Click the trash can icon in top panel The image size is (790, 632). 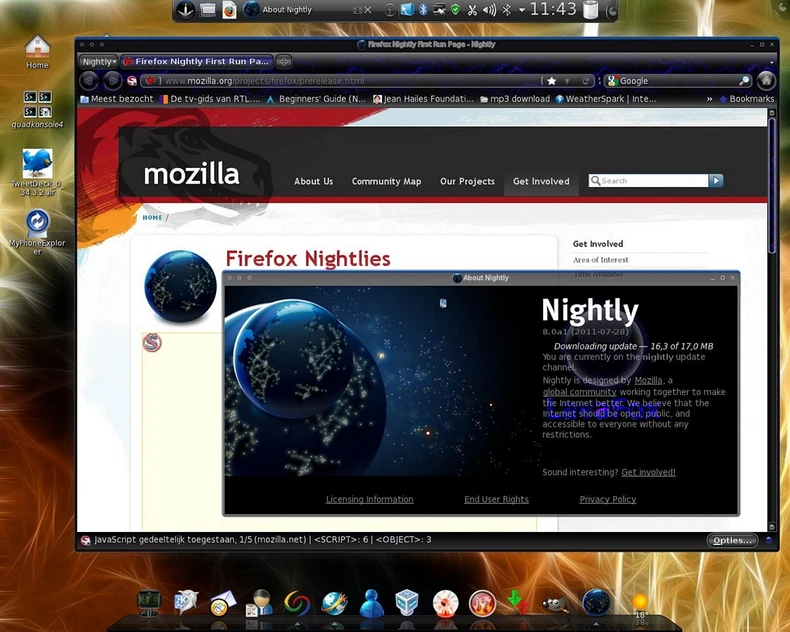click(x=591, y=10)
